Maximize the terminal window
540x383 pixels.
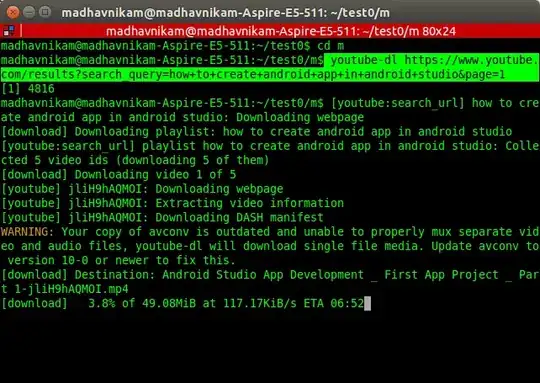coord(45,13)
